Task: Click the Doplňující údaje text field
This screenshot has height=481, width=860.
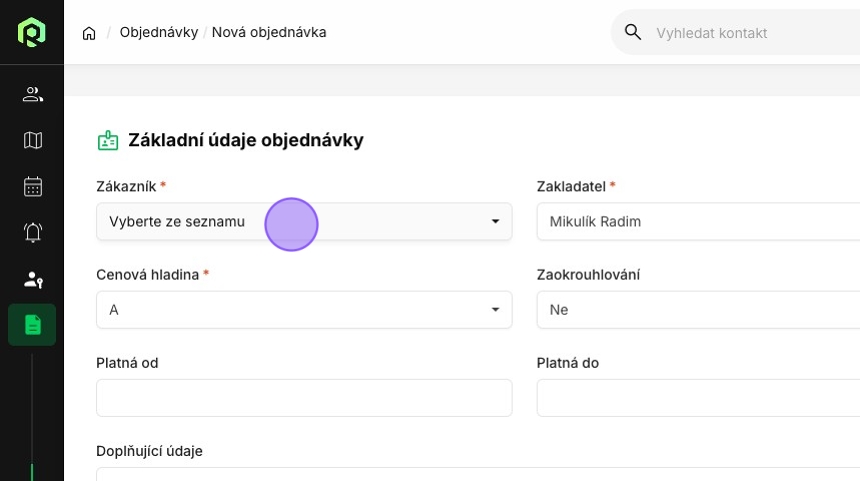Action: click(x=478, y=474)
